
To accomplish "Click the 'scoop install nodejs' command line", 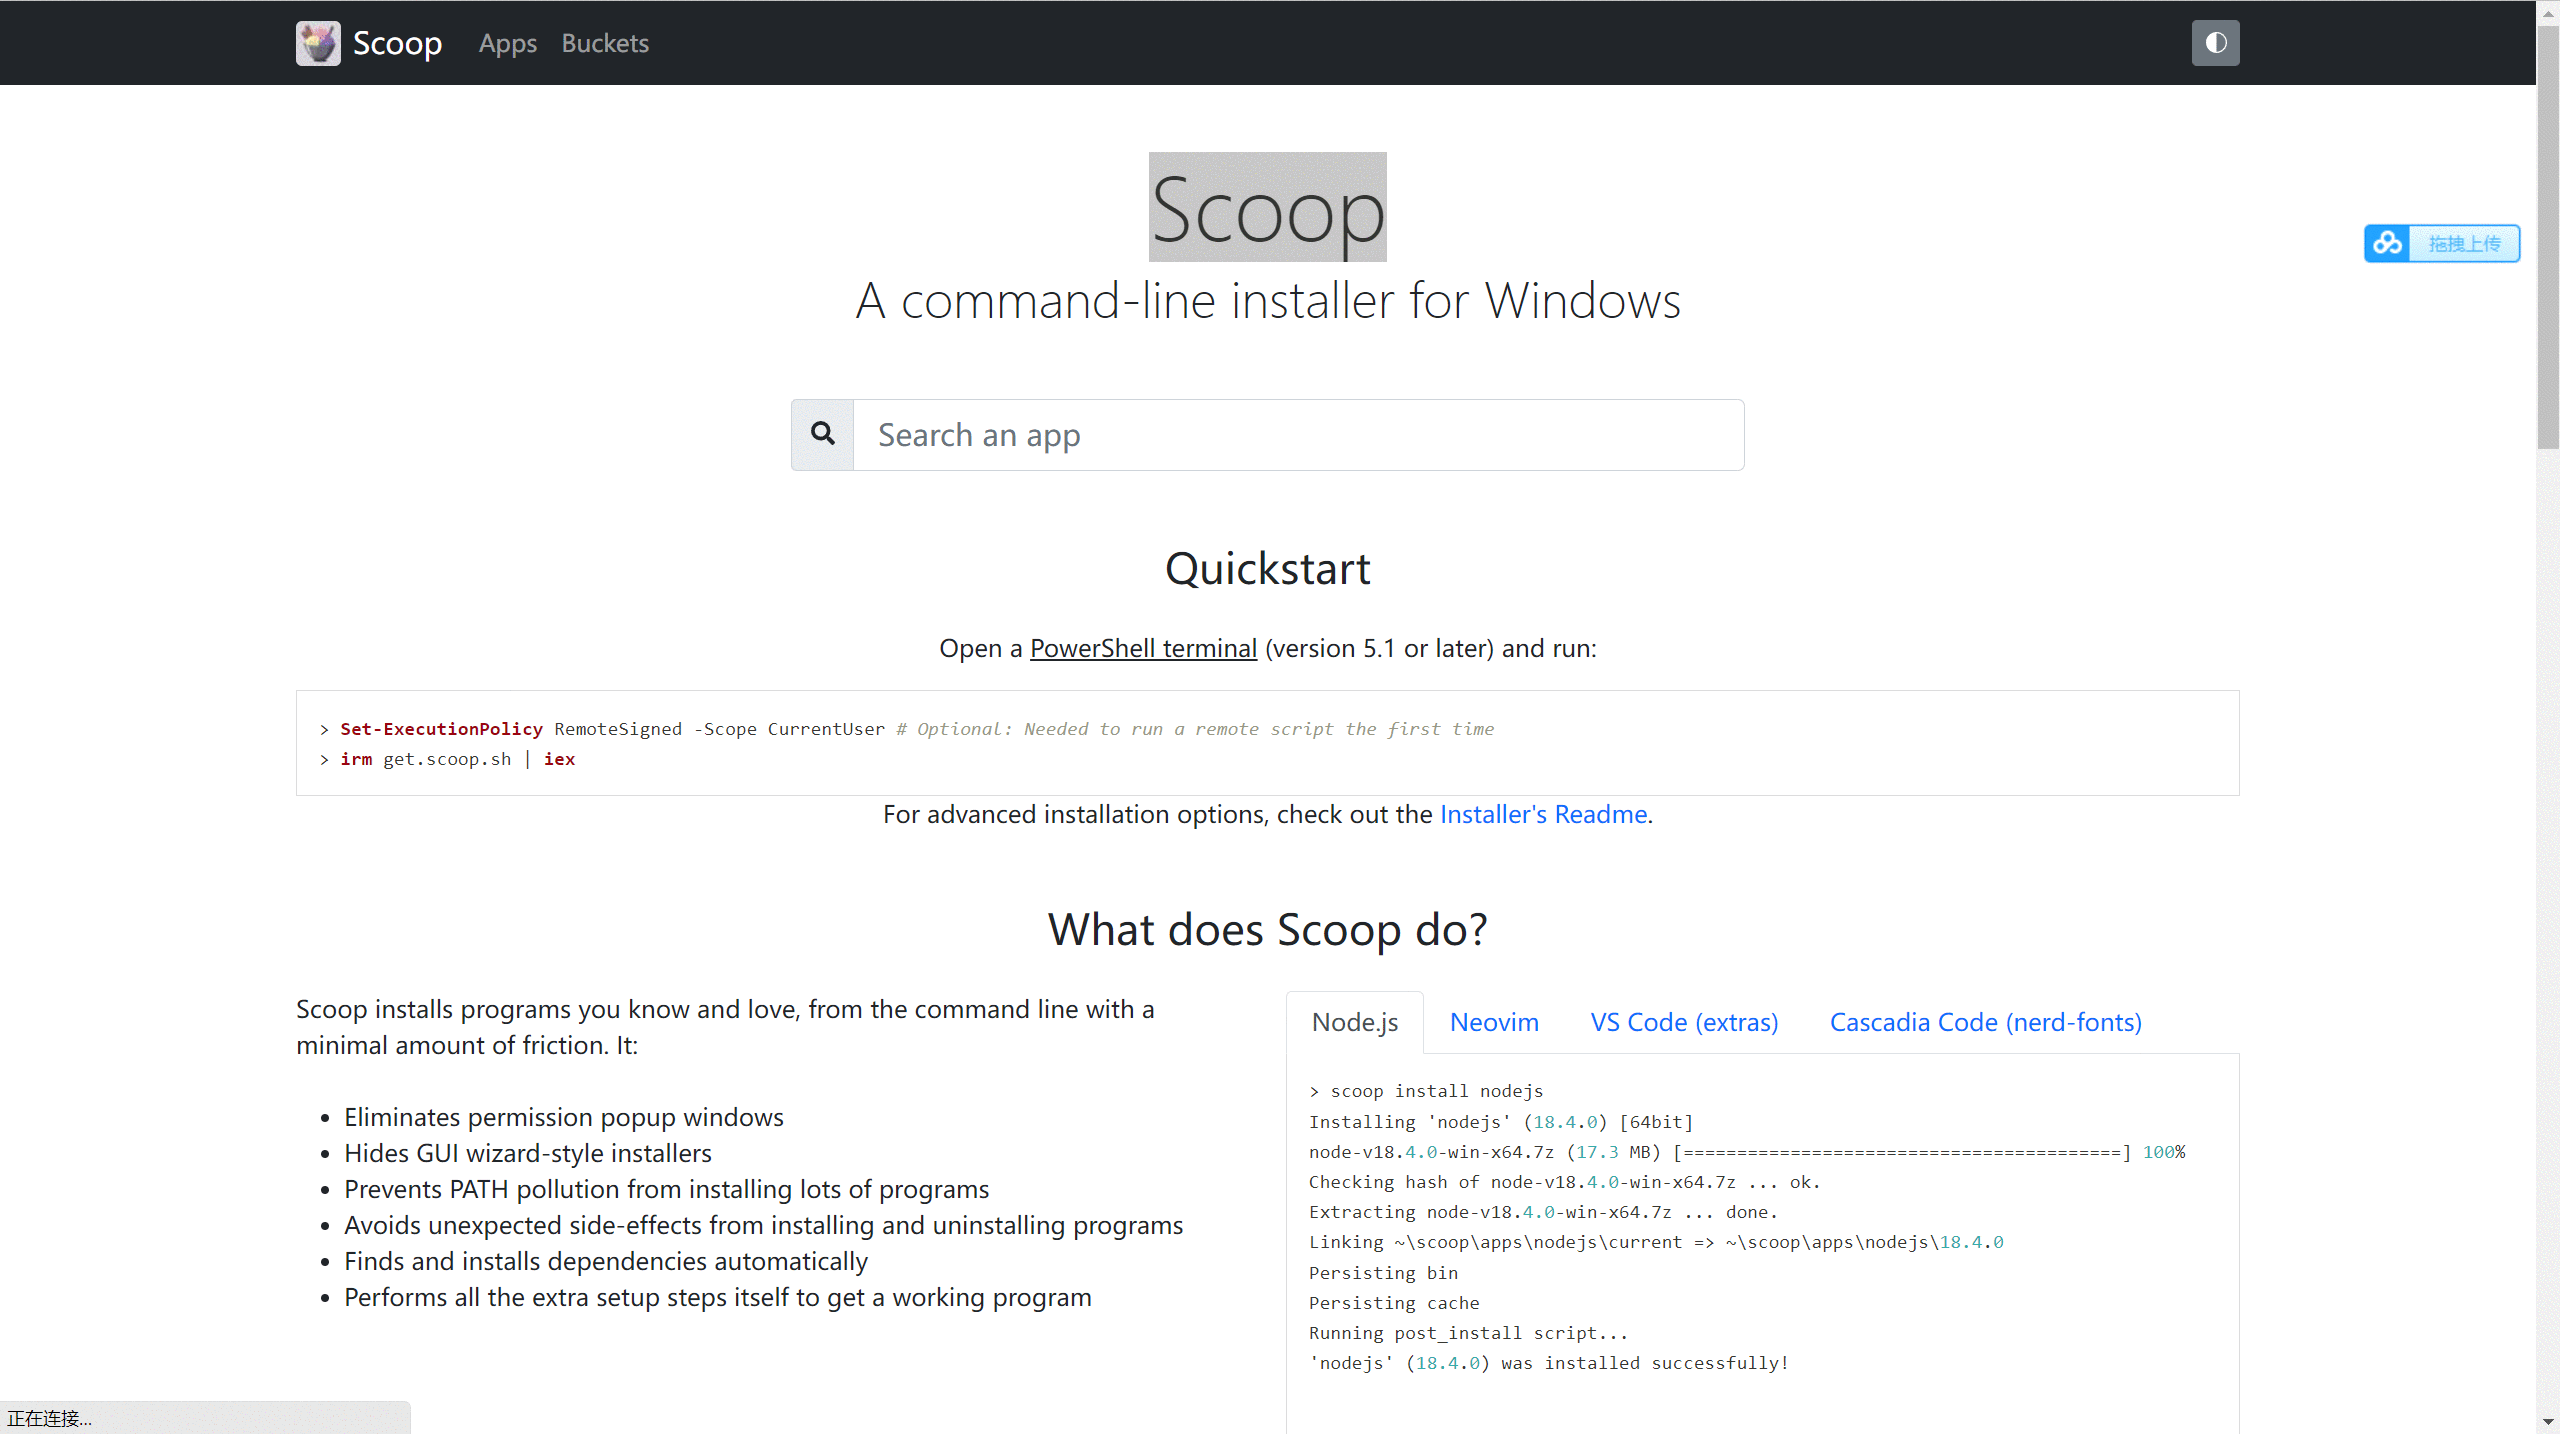I will [1426, 1091].
